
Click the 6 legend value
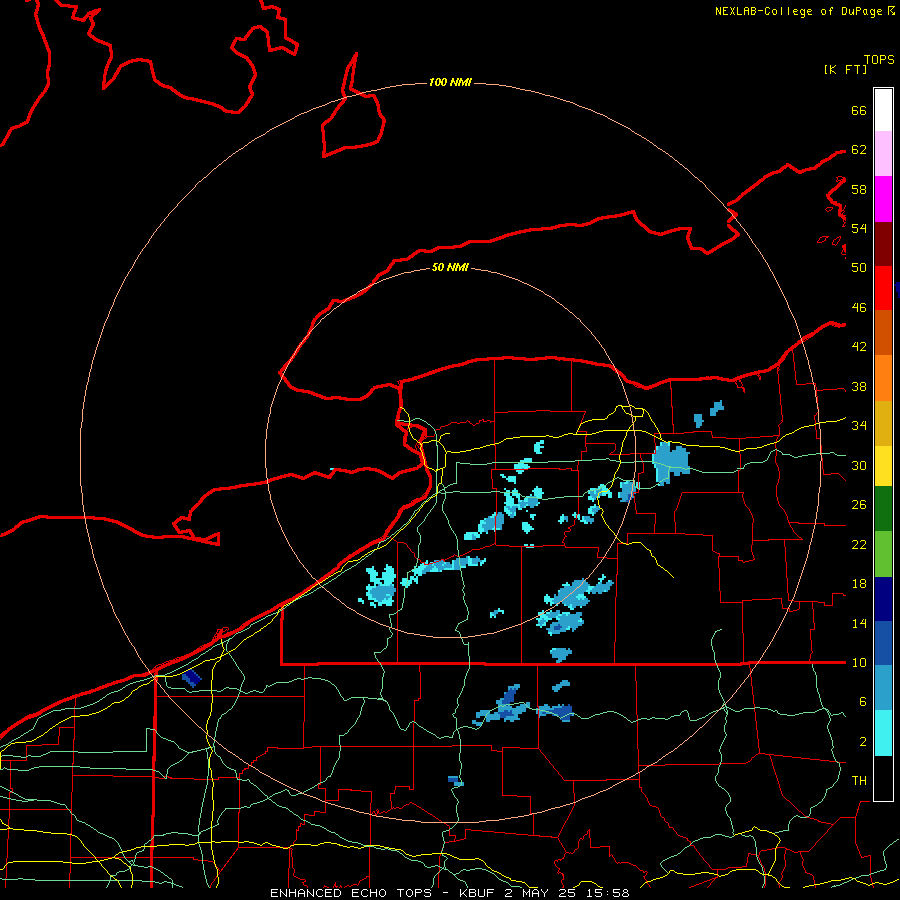click(x=862, y=702)
